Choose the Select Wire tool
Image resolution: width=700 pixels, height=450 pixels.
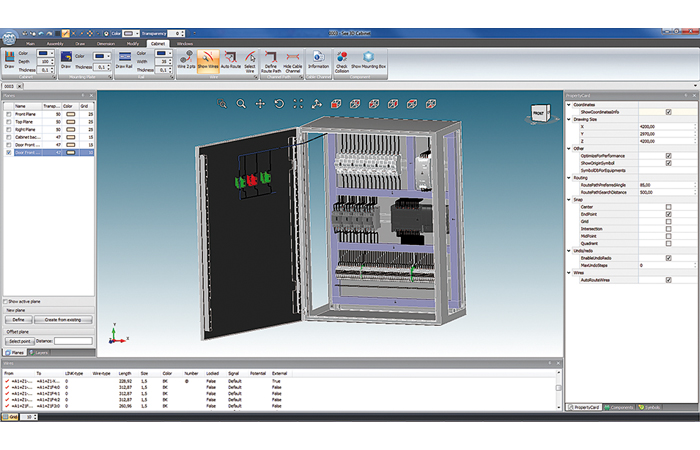[250, 62]
